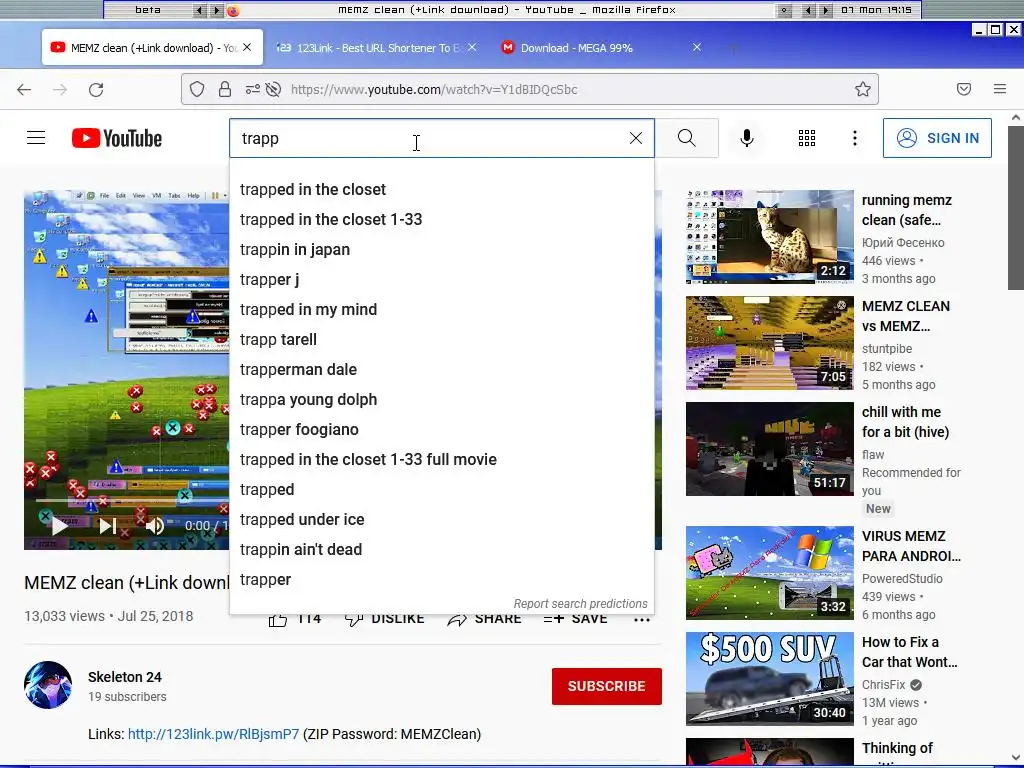Click the site security padlock icon
The width and height of the screenshot is (1024, 768).
[225, 89]
